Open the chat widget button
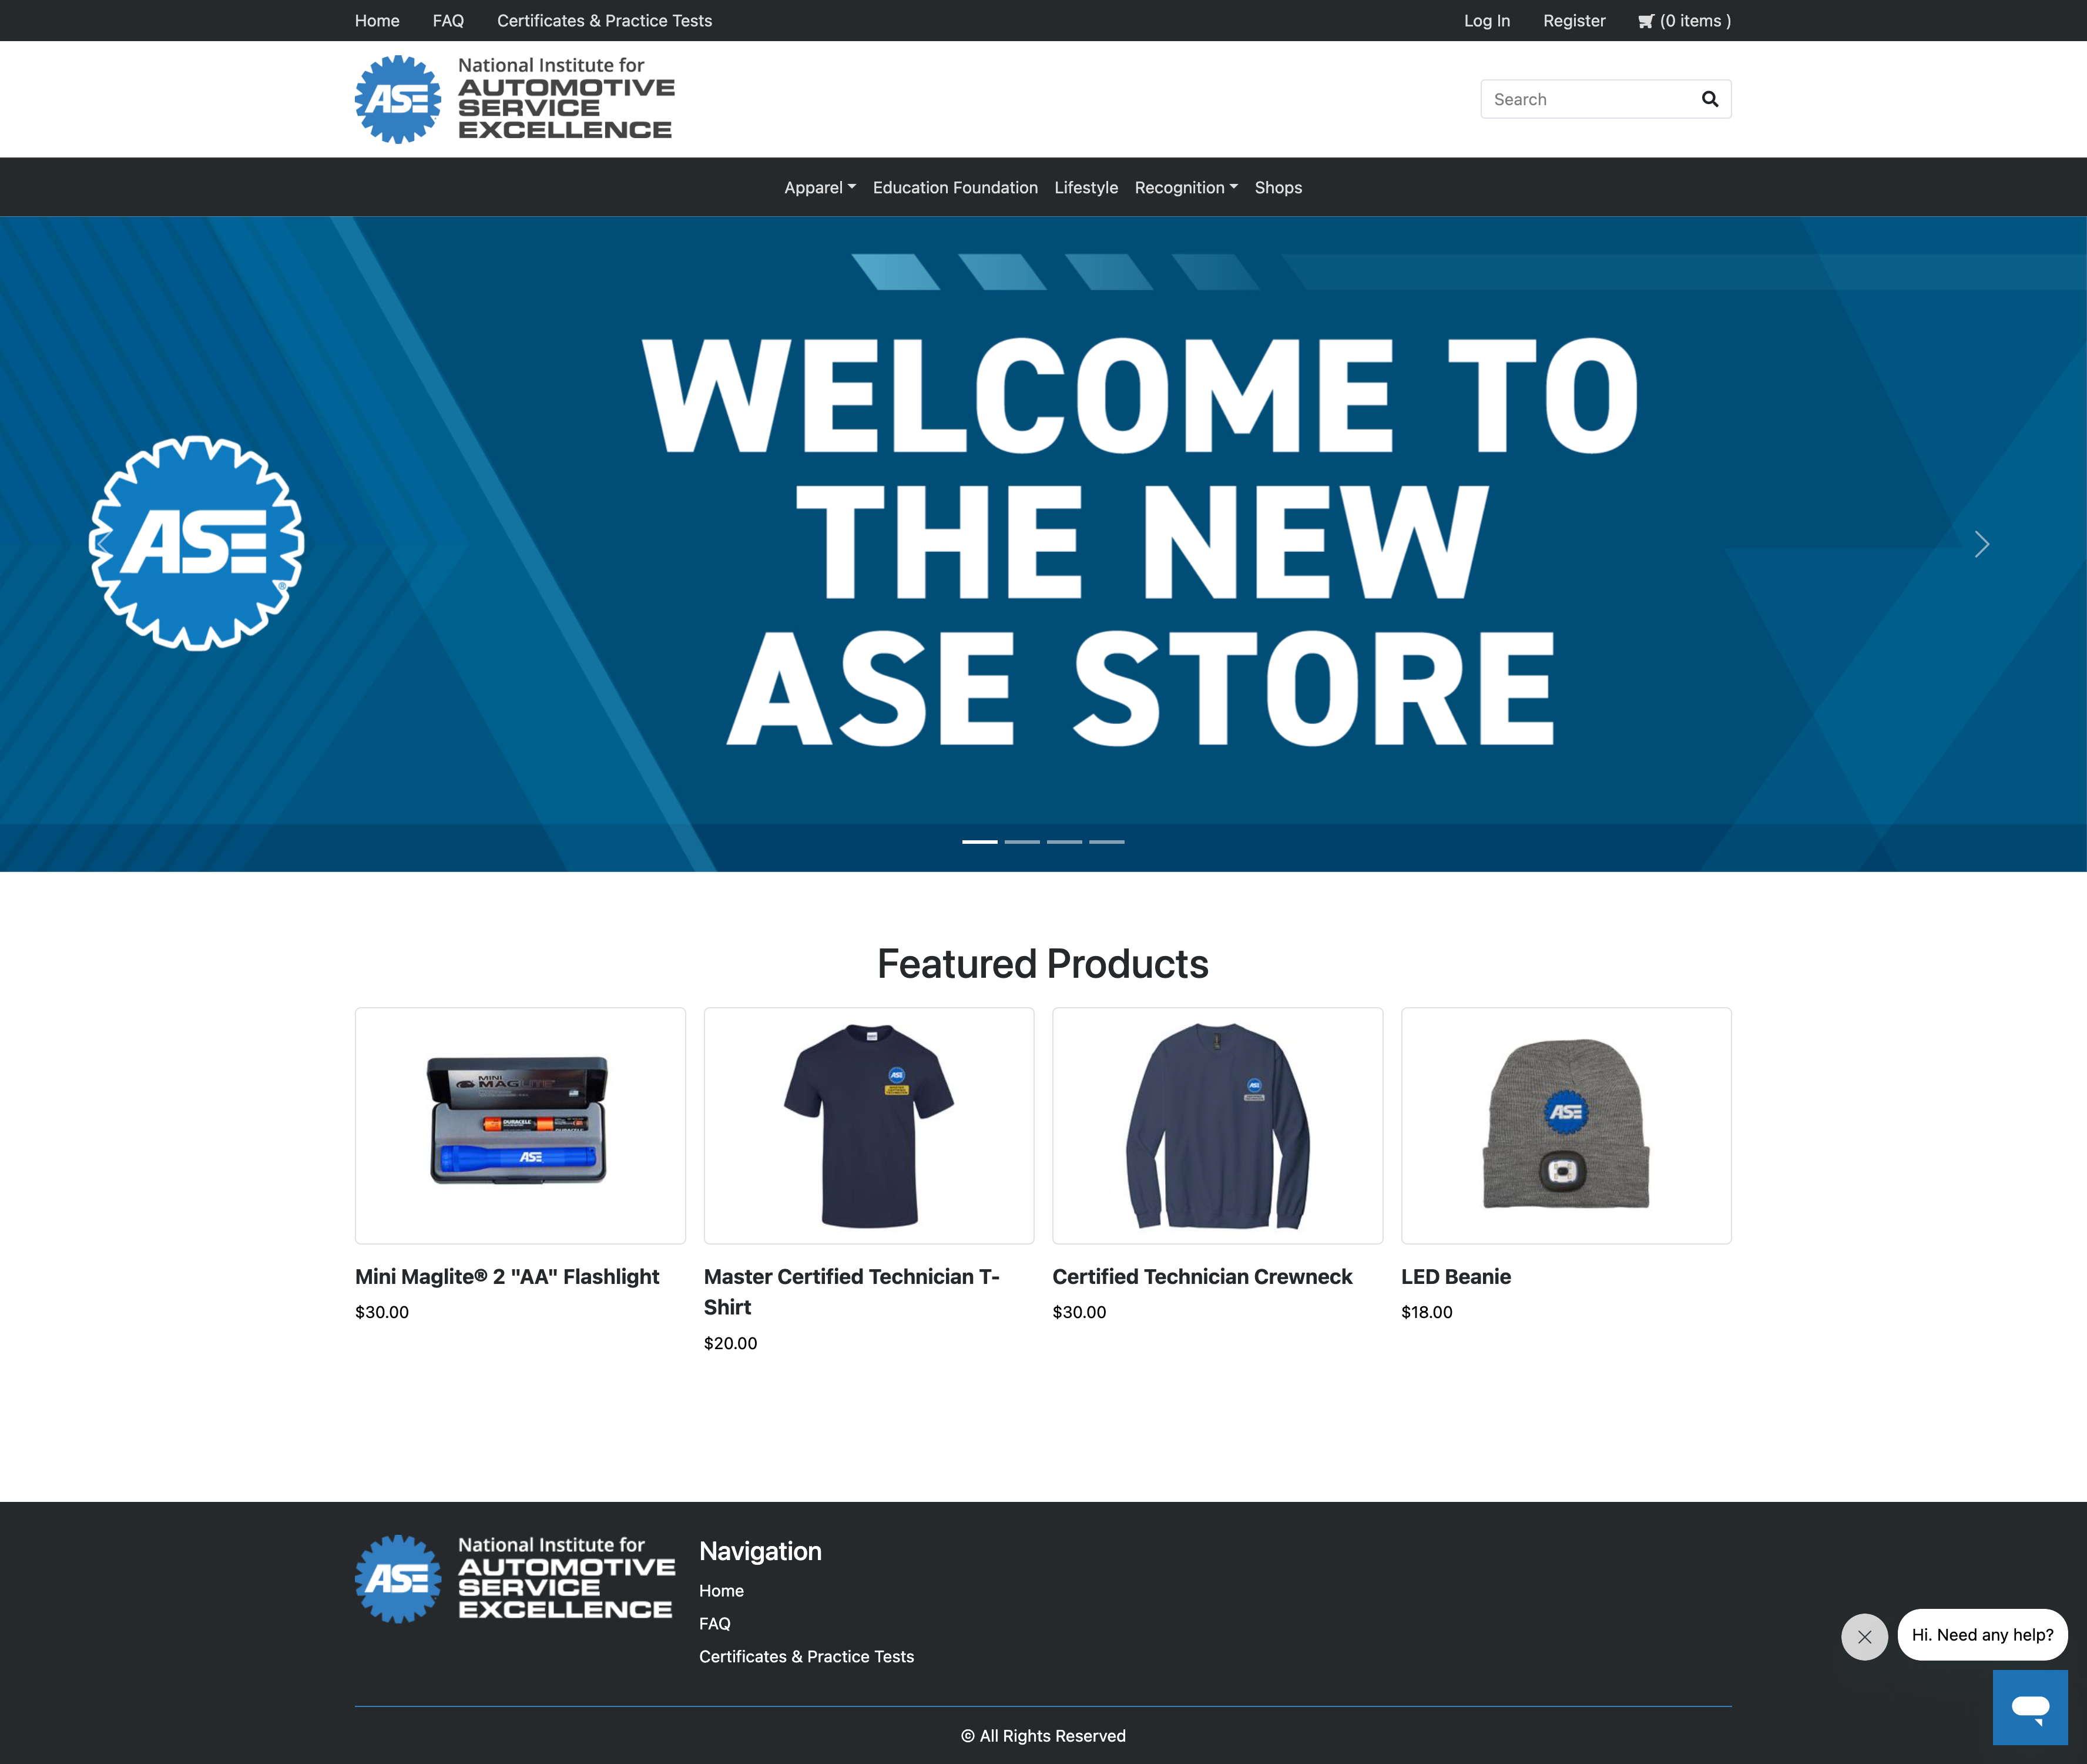The image size is (2087, 1764). tap(2029, 1707)
